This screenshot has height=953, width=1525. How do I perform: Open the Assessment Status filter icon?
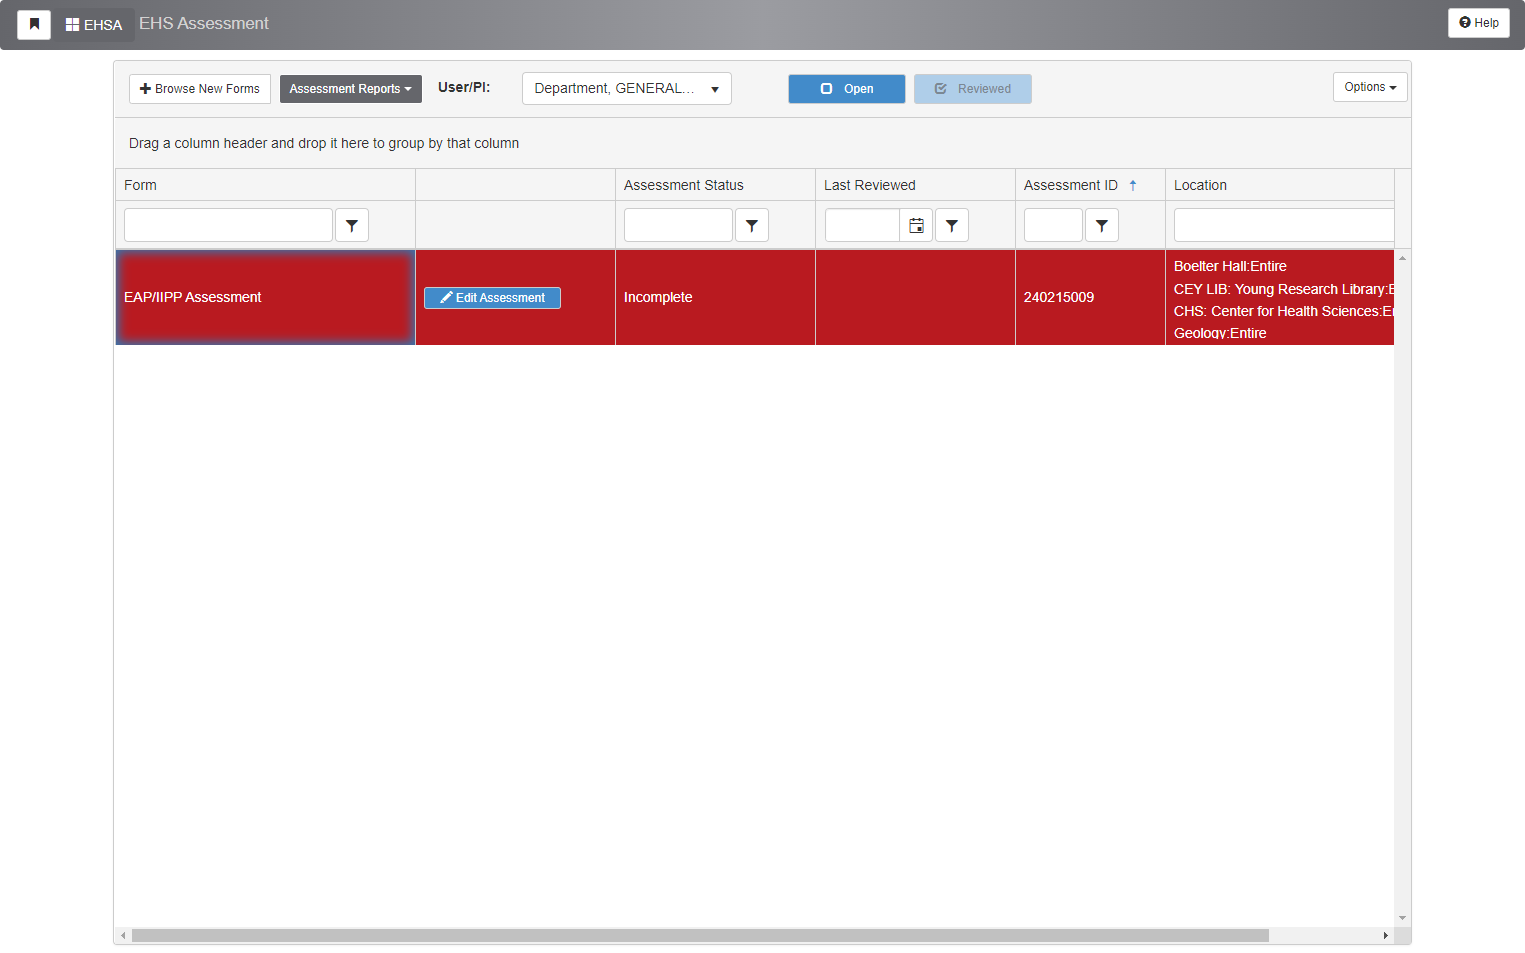pyautogui.click(x=752, y=226)
